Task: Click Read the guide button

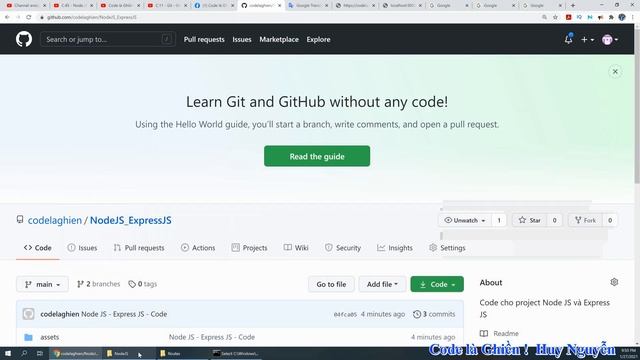Action: pyautogui.click(x=317, y=156)
